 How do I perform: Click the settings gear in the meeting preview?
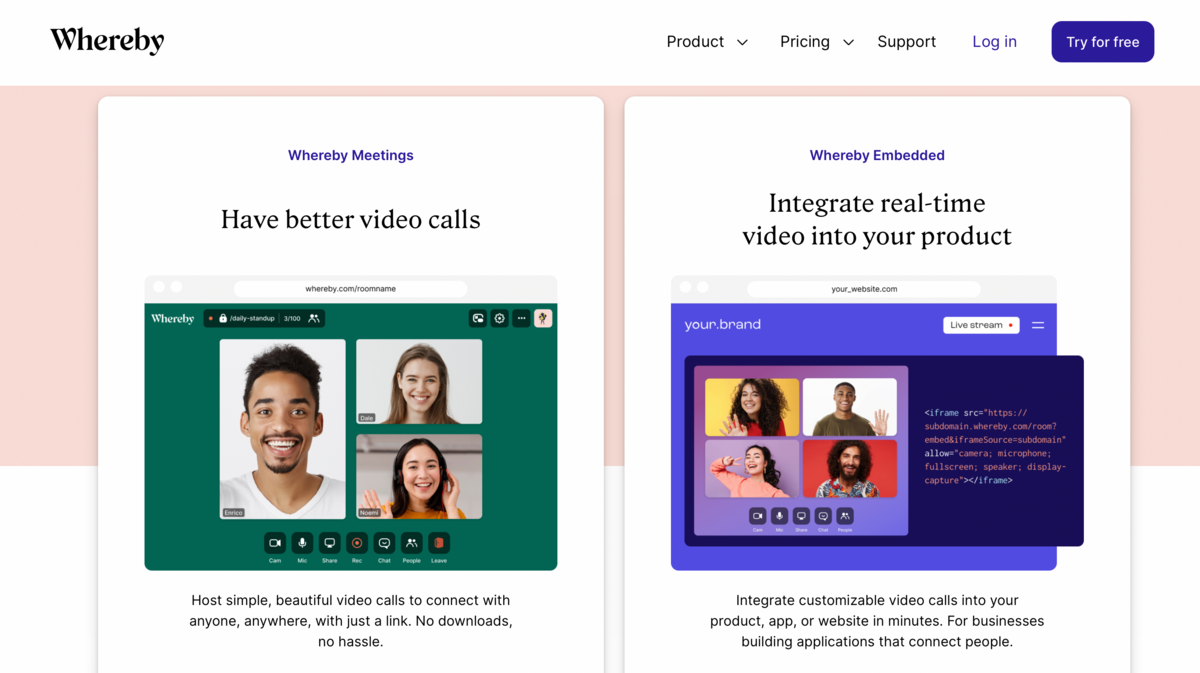pyautogui.click(x=500, y=318)
